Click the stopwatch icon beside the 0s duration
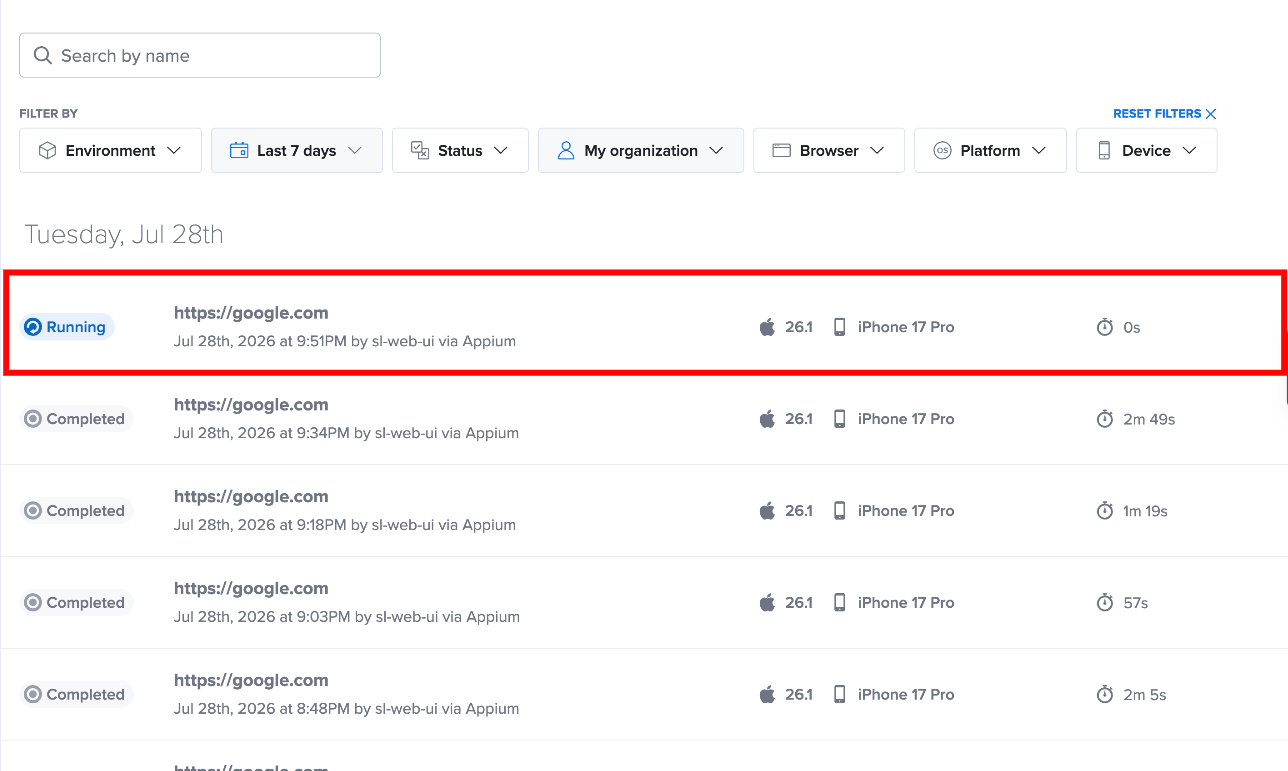This screenshot has width=1288, height=771. point(1105,327)
